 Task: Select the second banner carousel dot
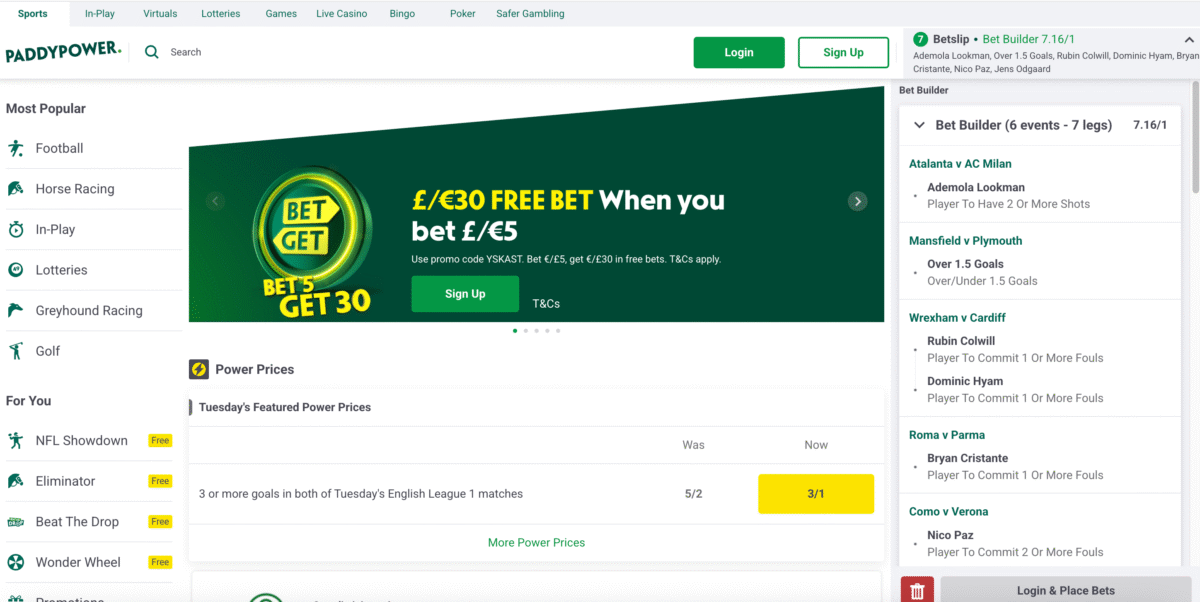click(525, 330)
